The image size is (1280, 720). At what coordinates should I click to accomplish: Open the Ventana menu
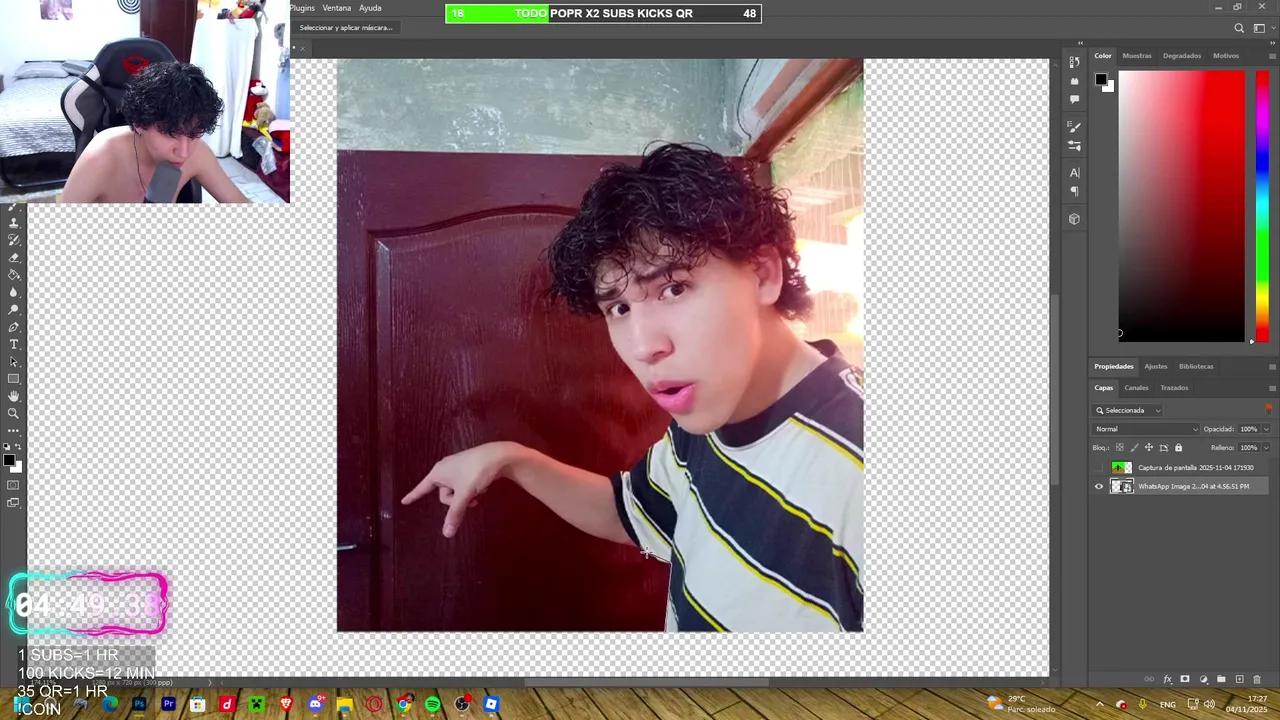[x=337, y=8]
